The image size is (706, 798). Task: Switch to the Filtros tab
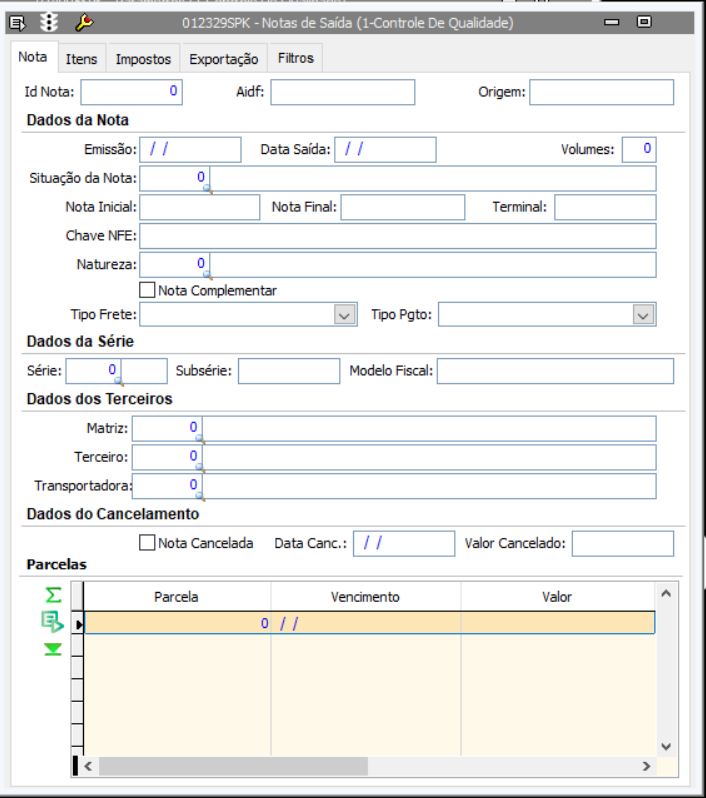click(x=296, y=59)
